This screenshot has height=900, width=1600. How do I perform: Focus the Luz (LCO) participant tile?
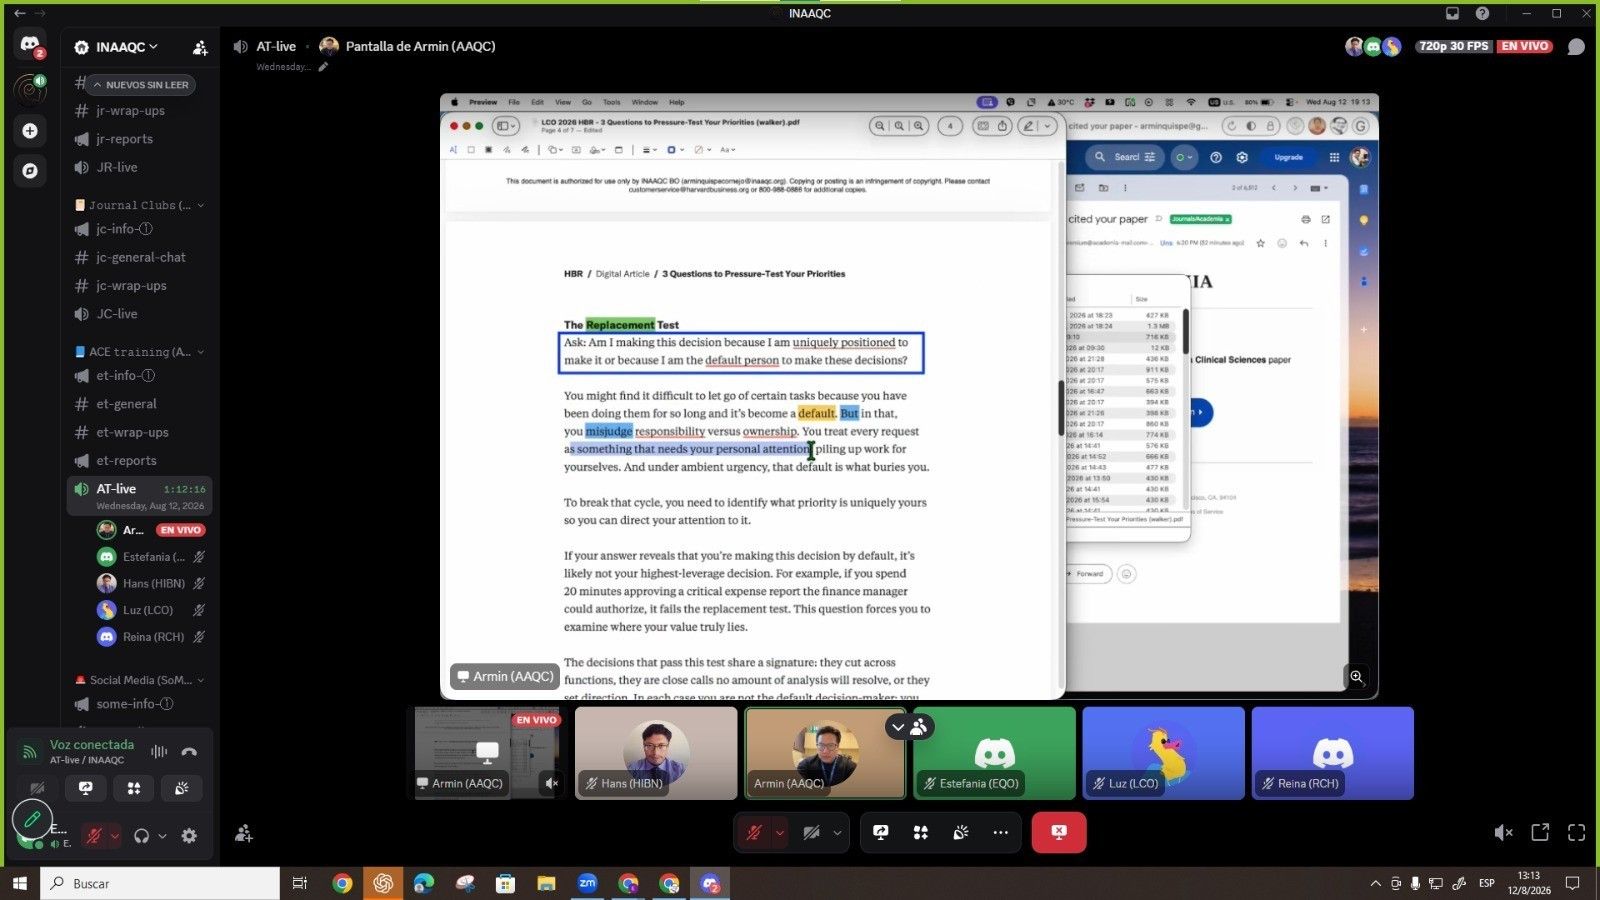click(x=1164, y=753)
